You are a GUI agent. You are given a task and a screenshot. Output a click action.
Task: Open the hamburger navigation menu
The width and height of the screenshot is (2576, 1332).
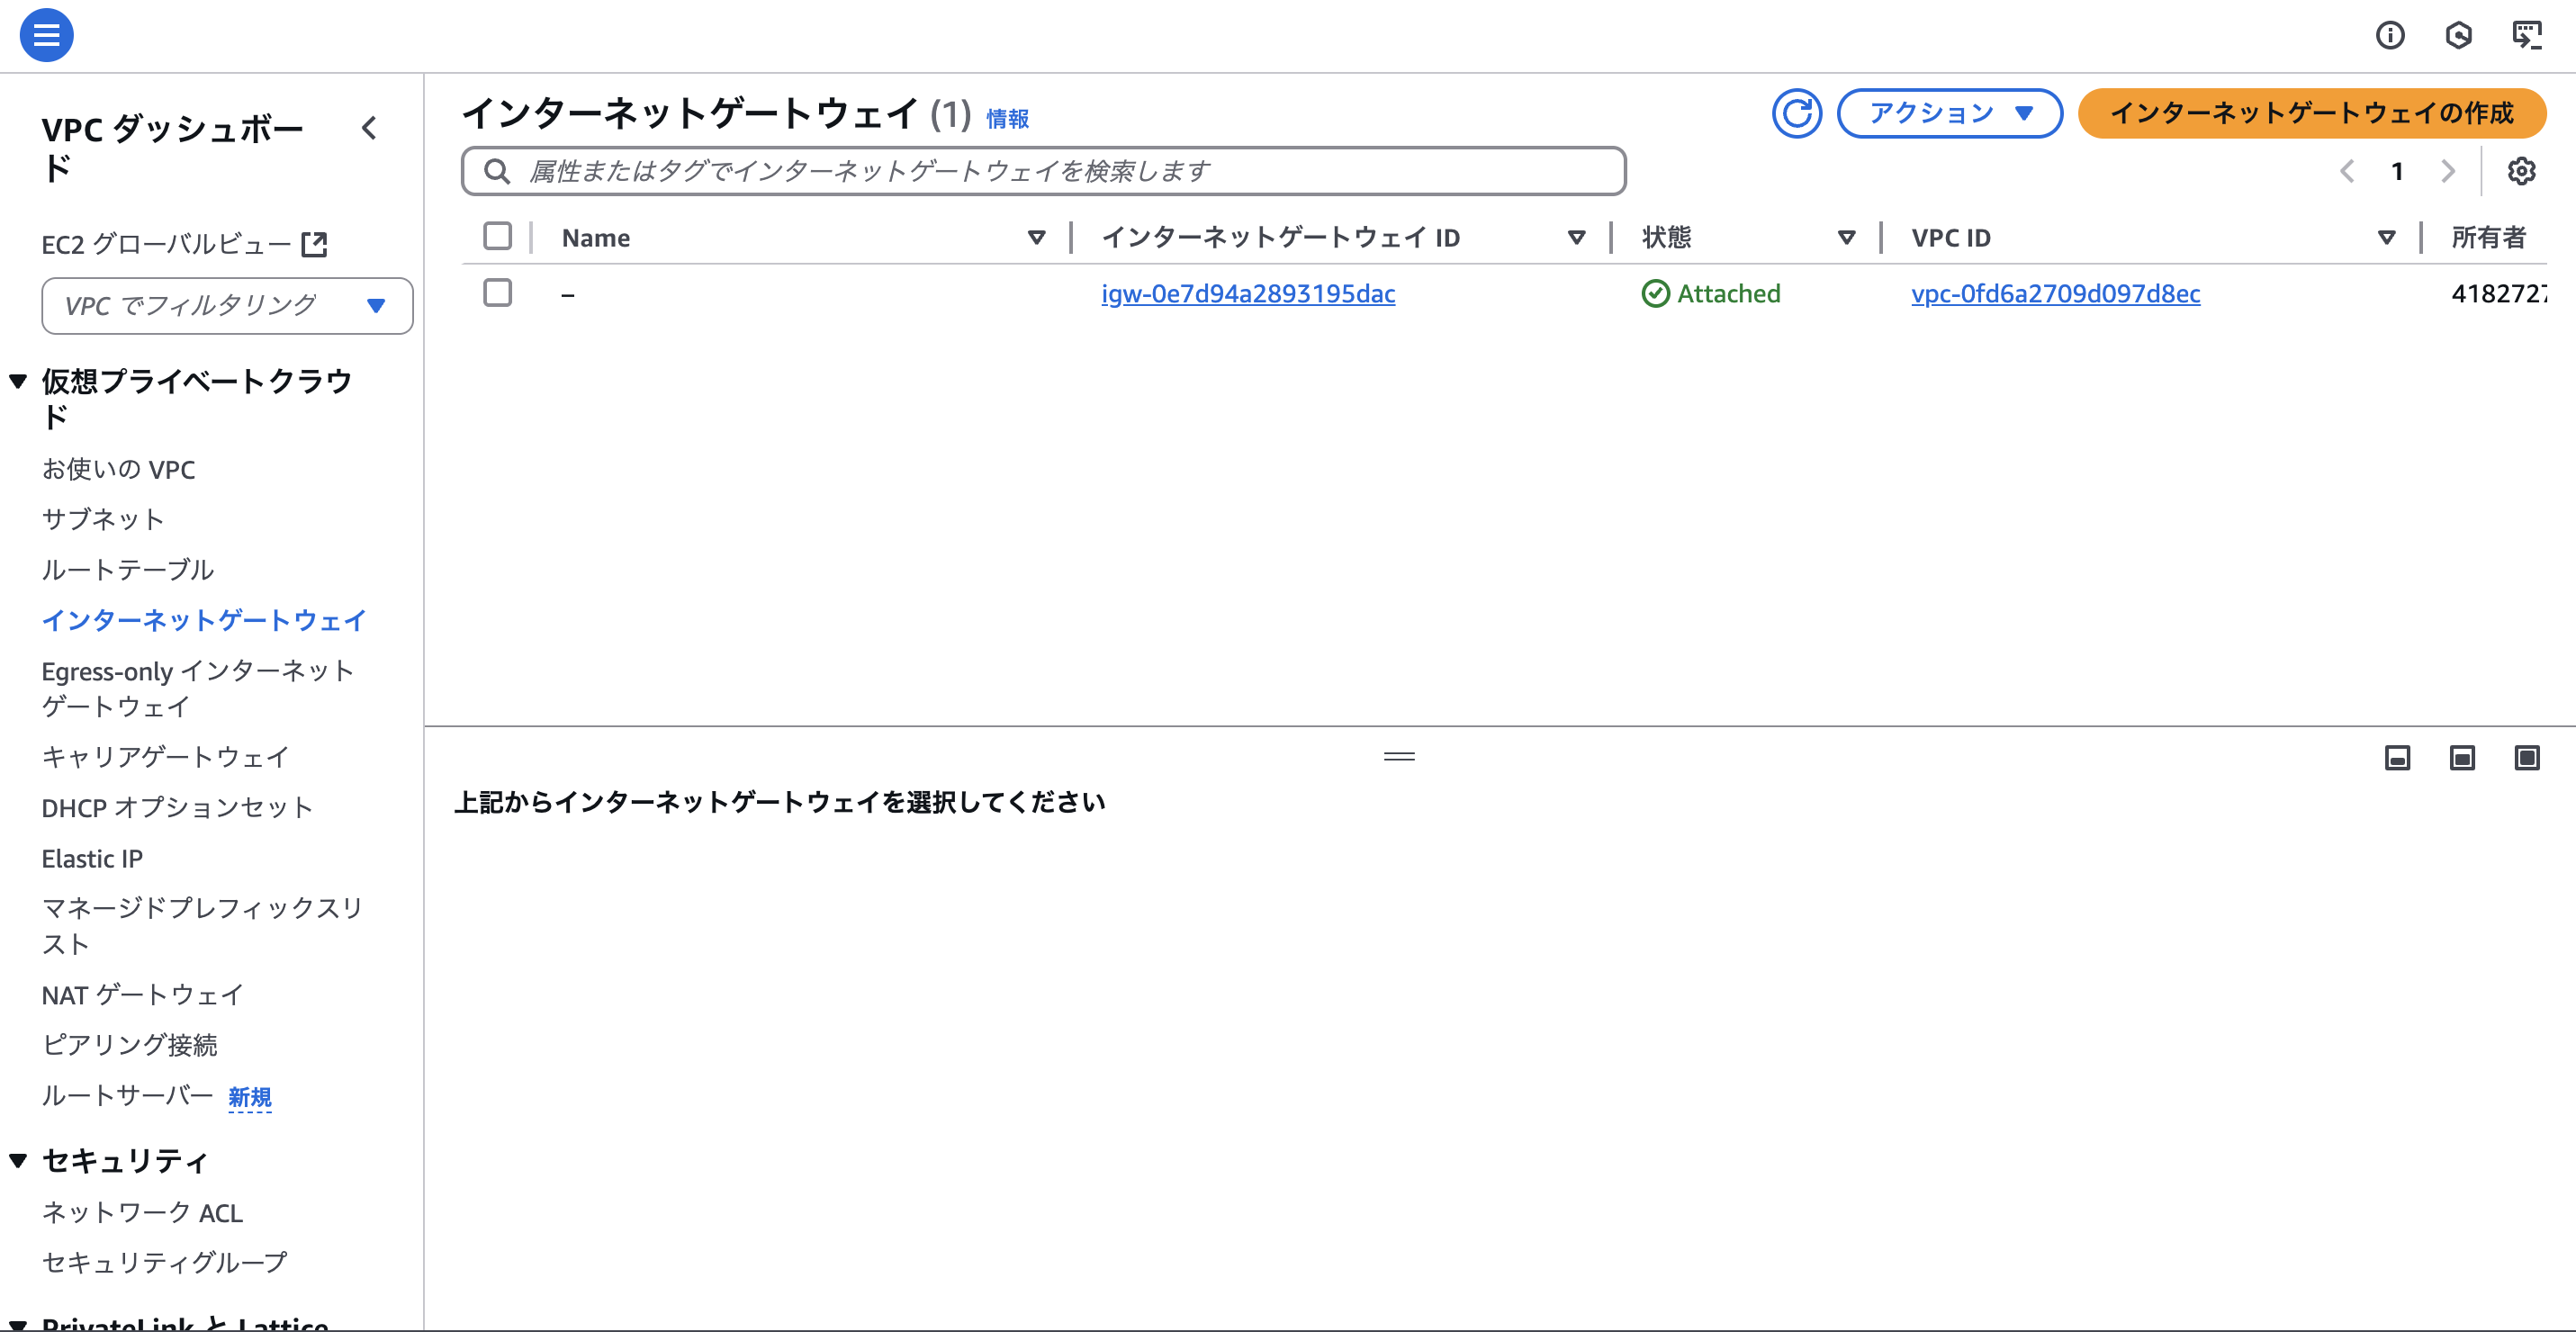tap(46, 35)
